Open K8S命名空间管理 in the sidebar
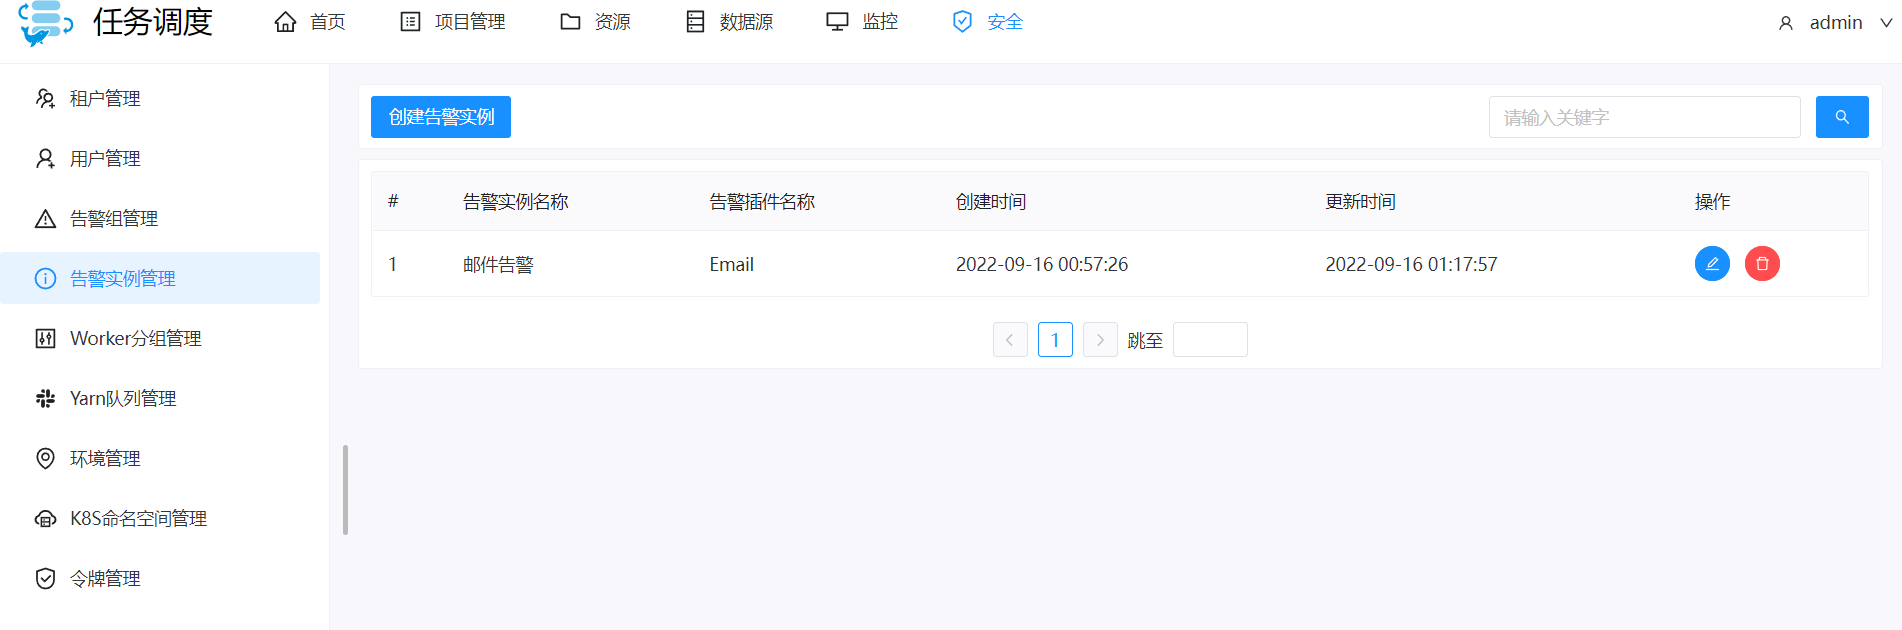1902x630 pixels. [138, 519]
